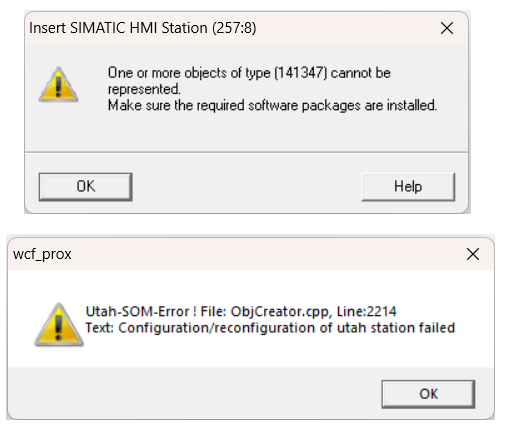The image size is (506, 436).
Task: Click the 'Make sure the required software packages' line
Action: coord(272,105)
